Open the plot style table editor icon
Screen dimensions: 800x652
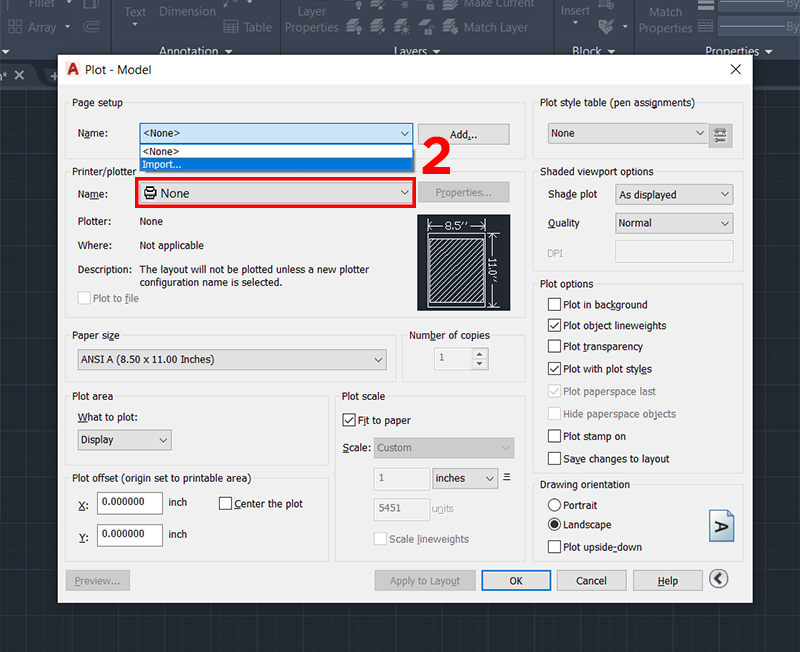pyautogui.click(x=720, y=134)
